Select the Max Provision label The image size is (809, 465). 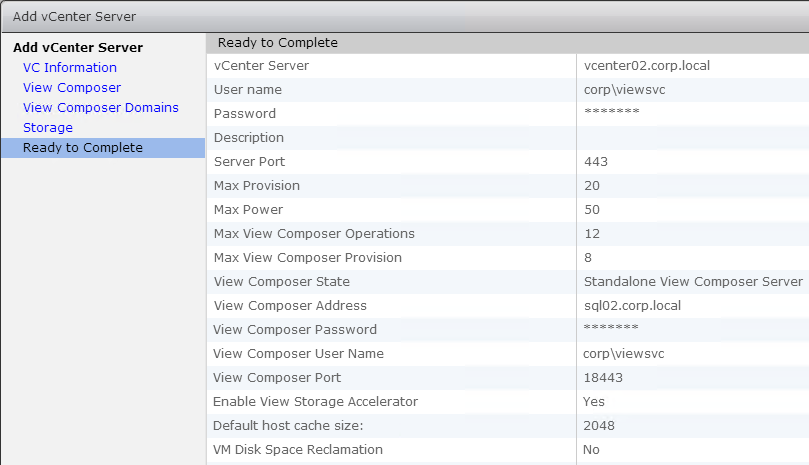click(256, 186)
